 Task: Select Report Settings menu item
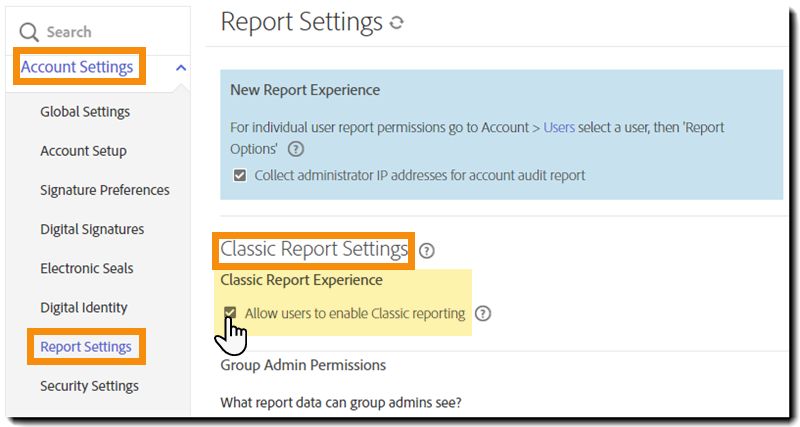coord(86,347)
